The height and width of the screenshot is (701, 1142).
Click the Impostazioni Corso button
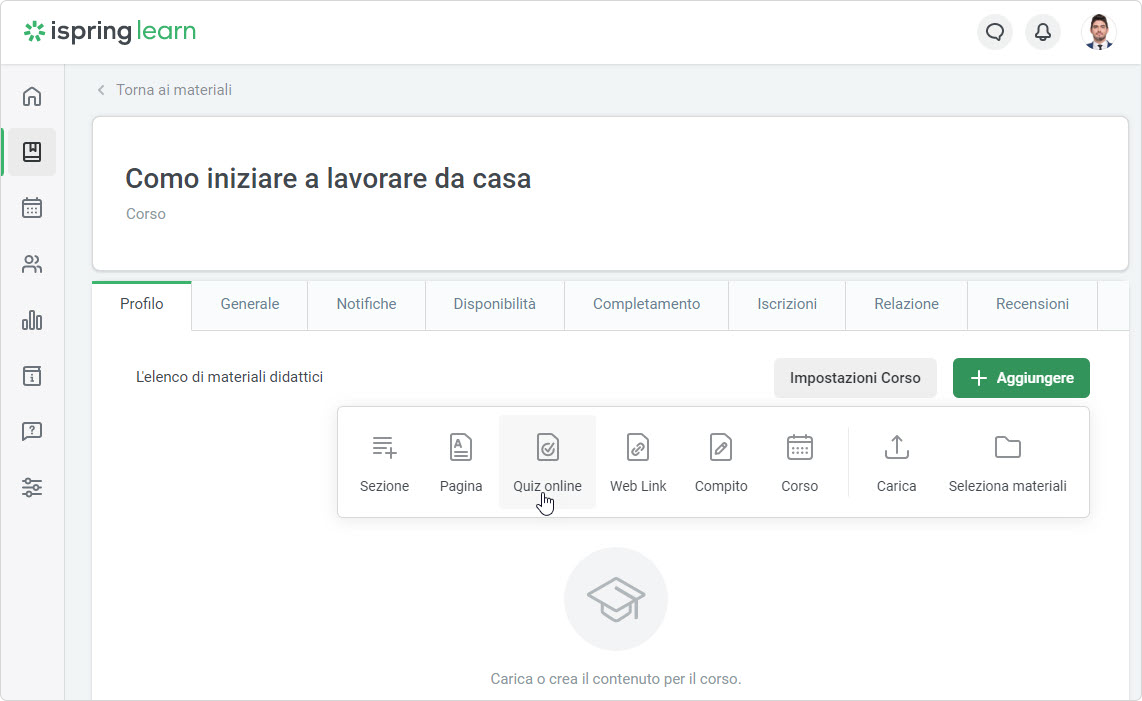855,378
